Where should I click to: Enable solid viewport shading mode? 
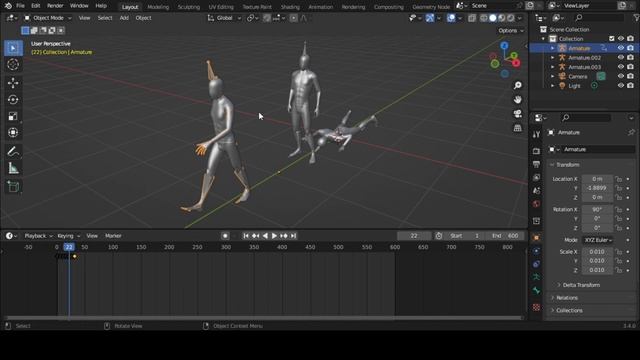pyautogui.click(x=493, y=18)
